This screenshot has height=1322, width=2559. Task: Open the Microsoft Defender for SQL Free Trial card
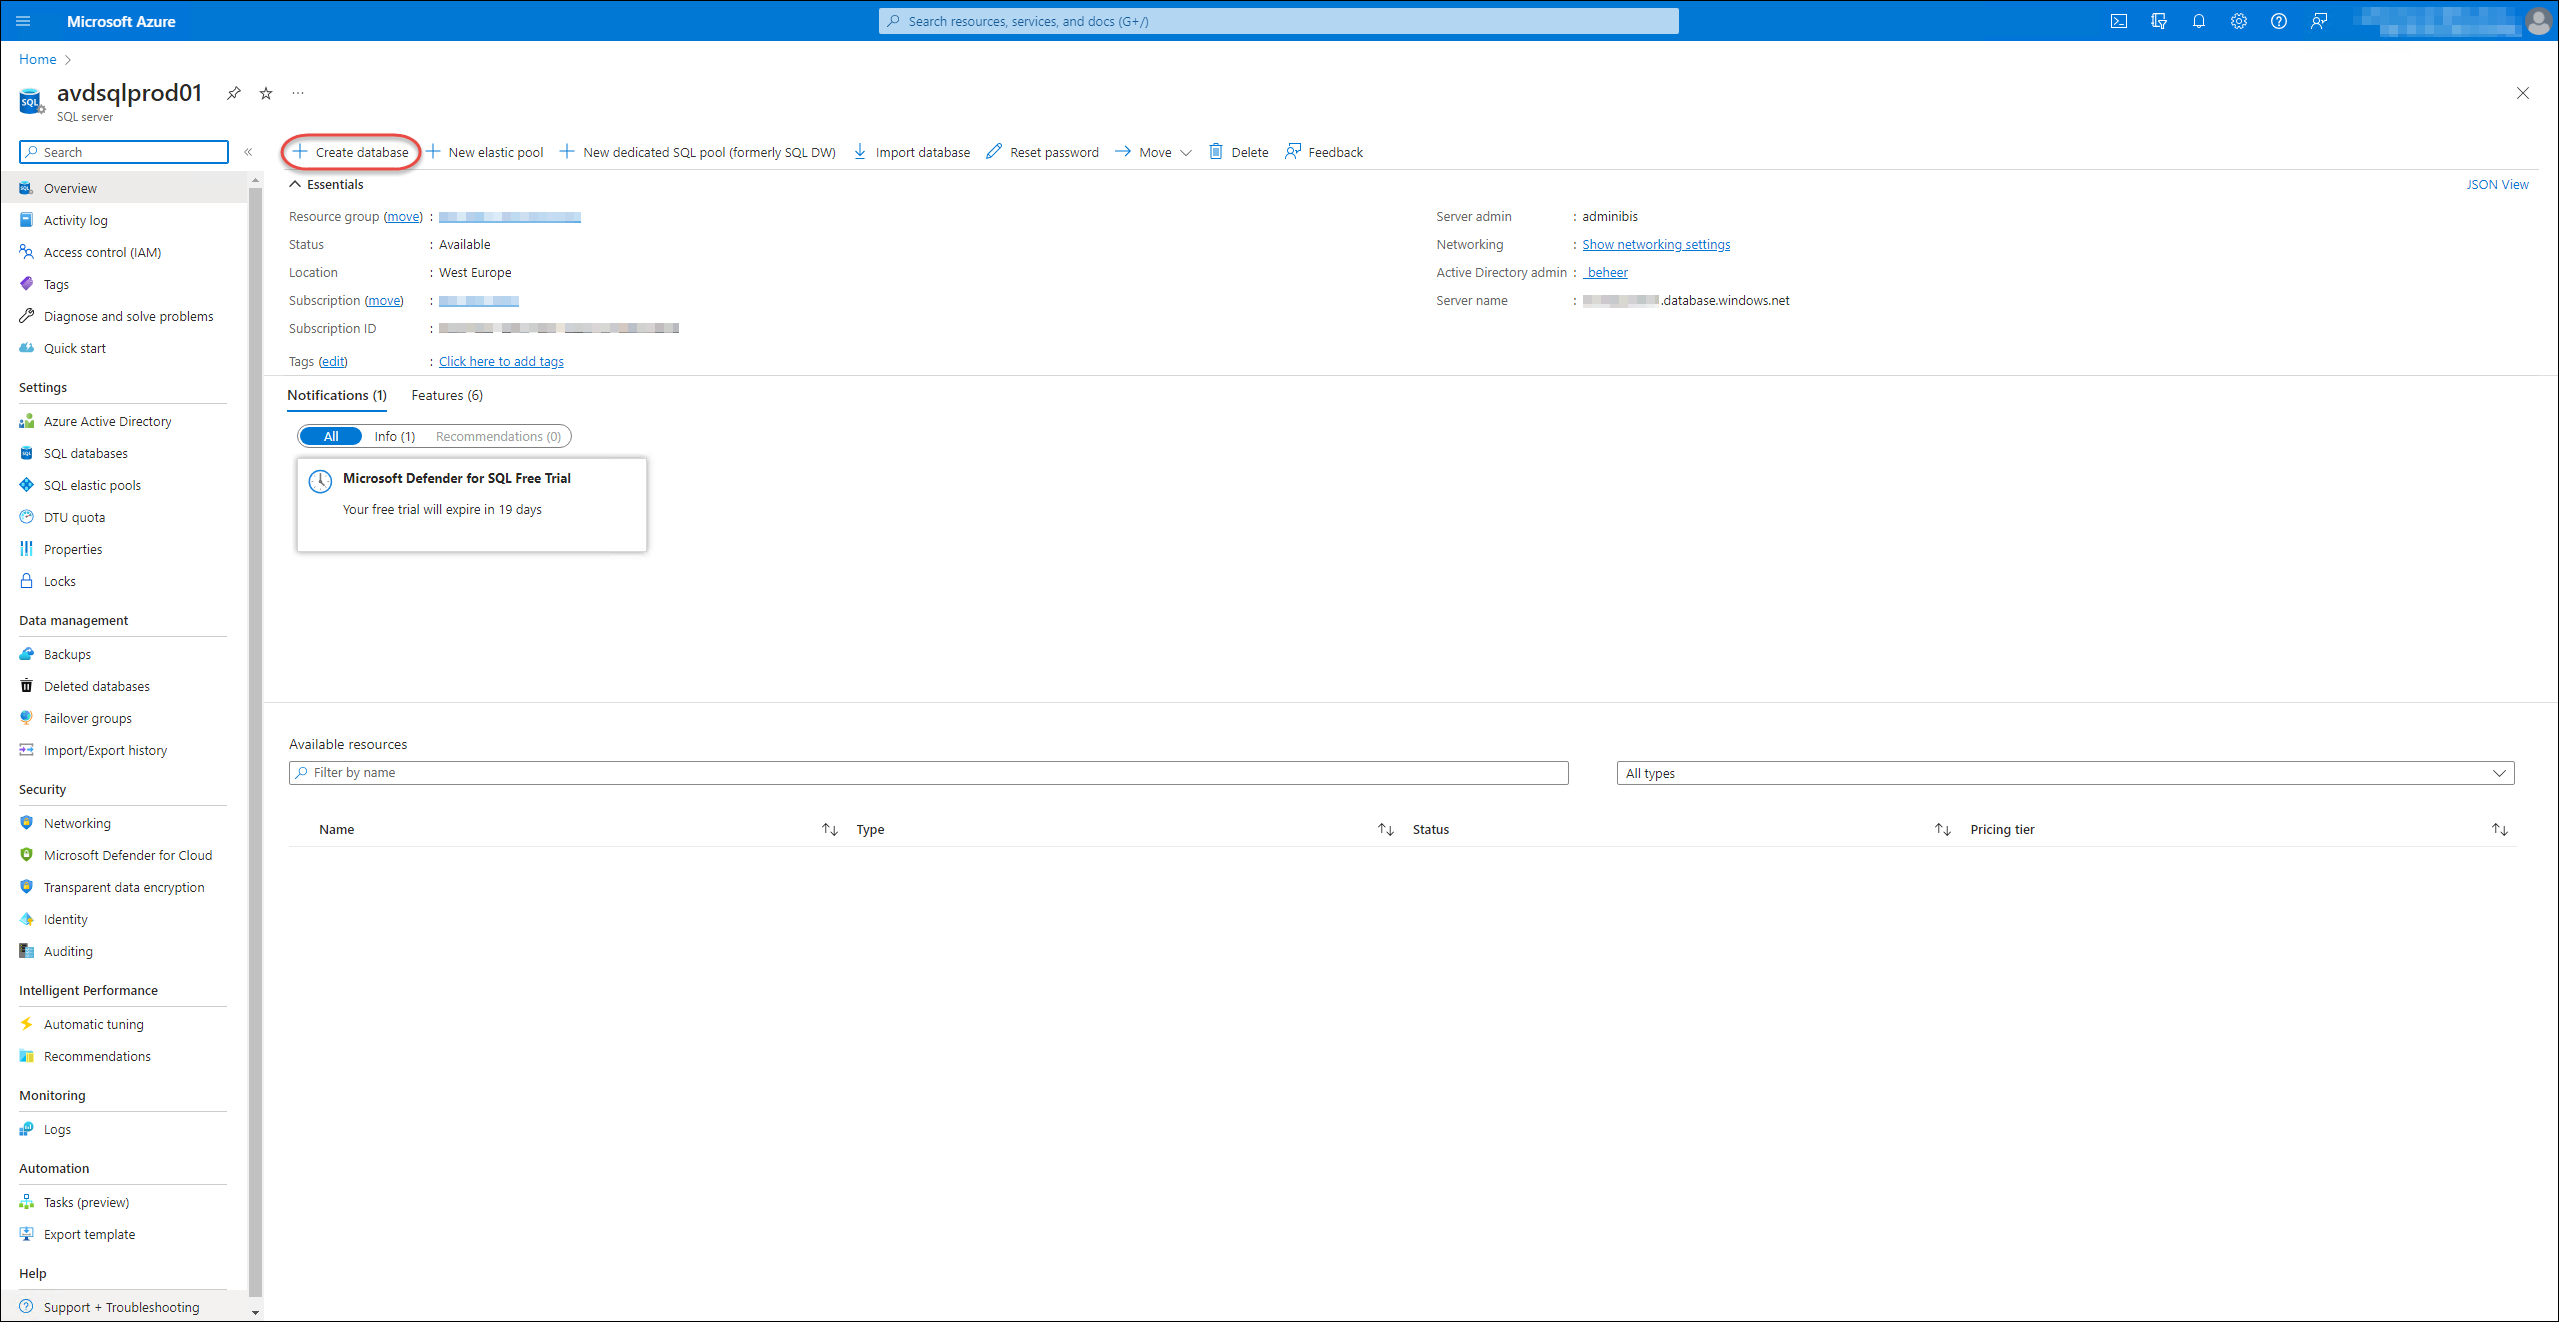[x=472, y=504]
